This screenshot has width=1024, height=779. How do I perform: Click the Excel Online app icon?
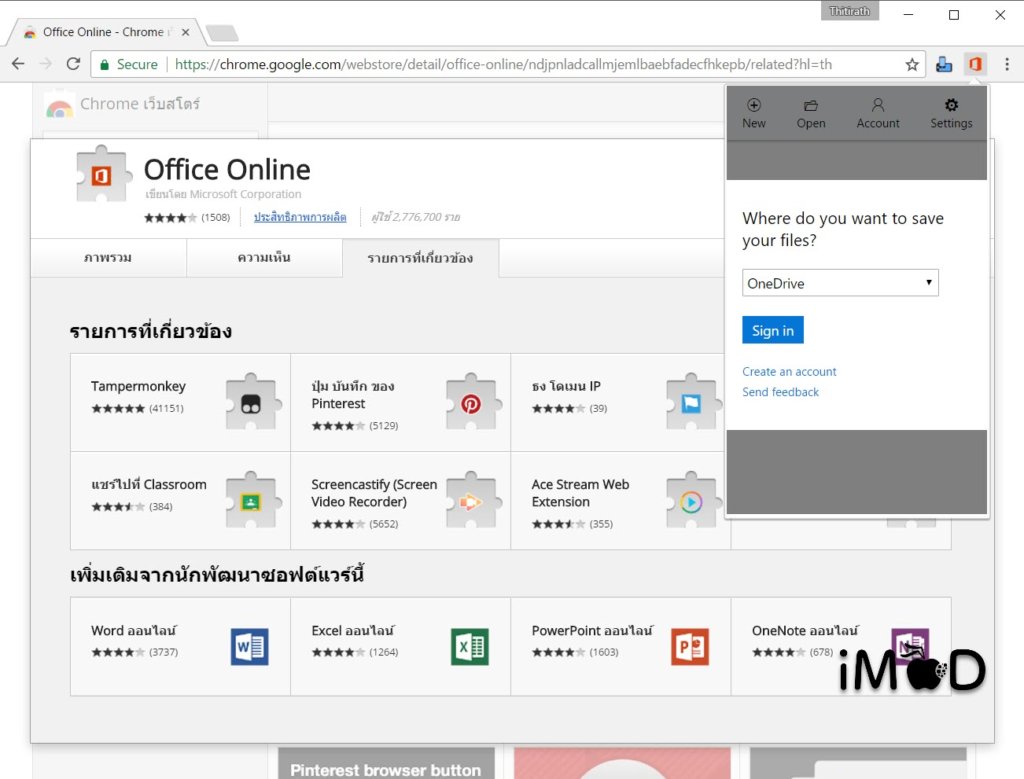click(469, 646)
